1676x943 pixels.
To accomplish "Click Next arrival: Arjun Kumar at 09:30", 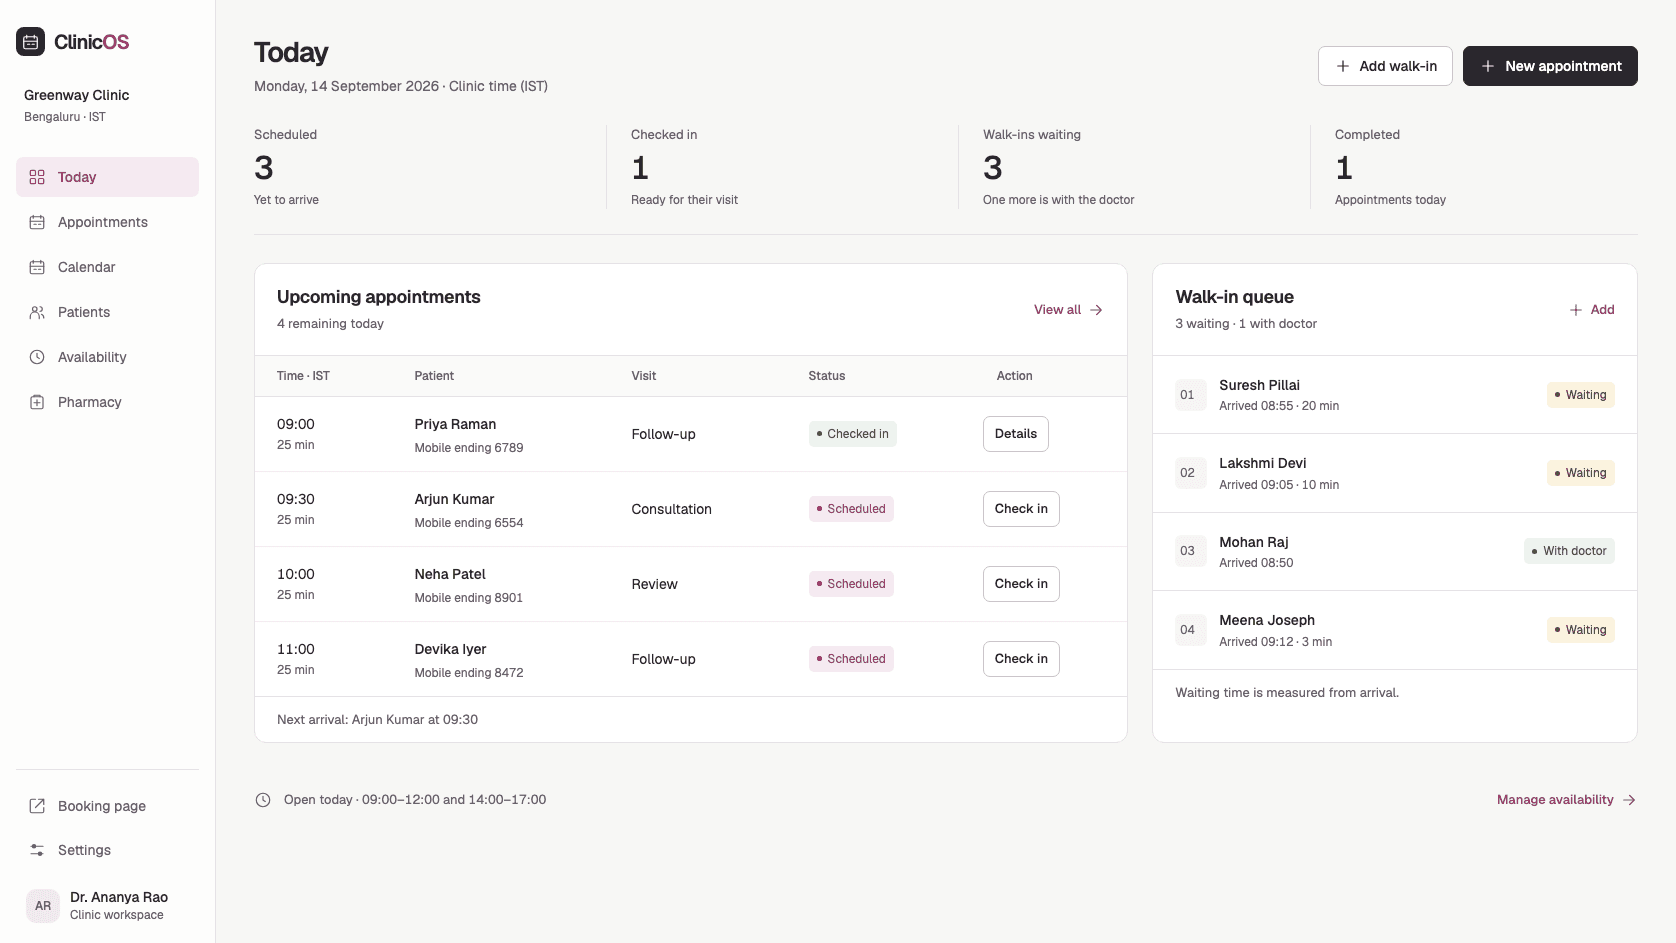I will (377, 720).
